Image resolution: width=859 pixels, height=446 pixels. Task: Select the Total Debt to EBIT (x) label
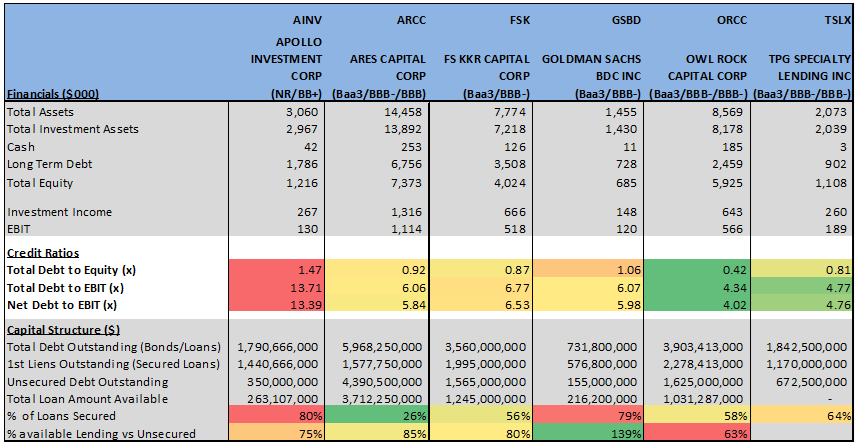[x=65, y=288]
